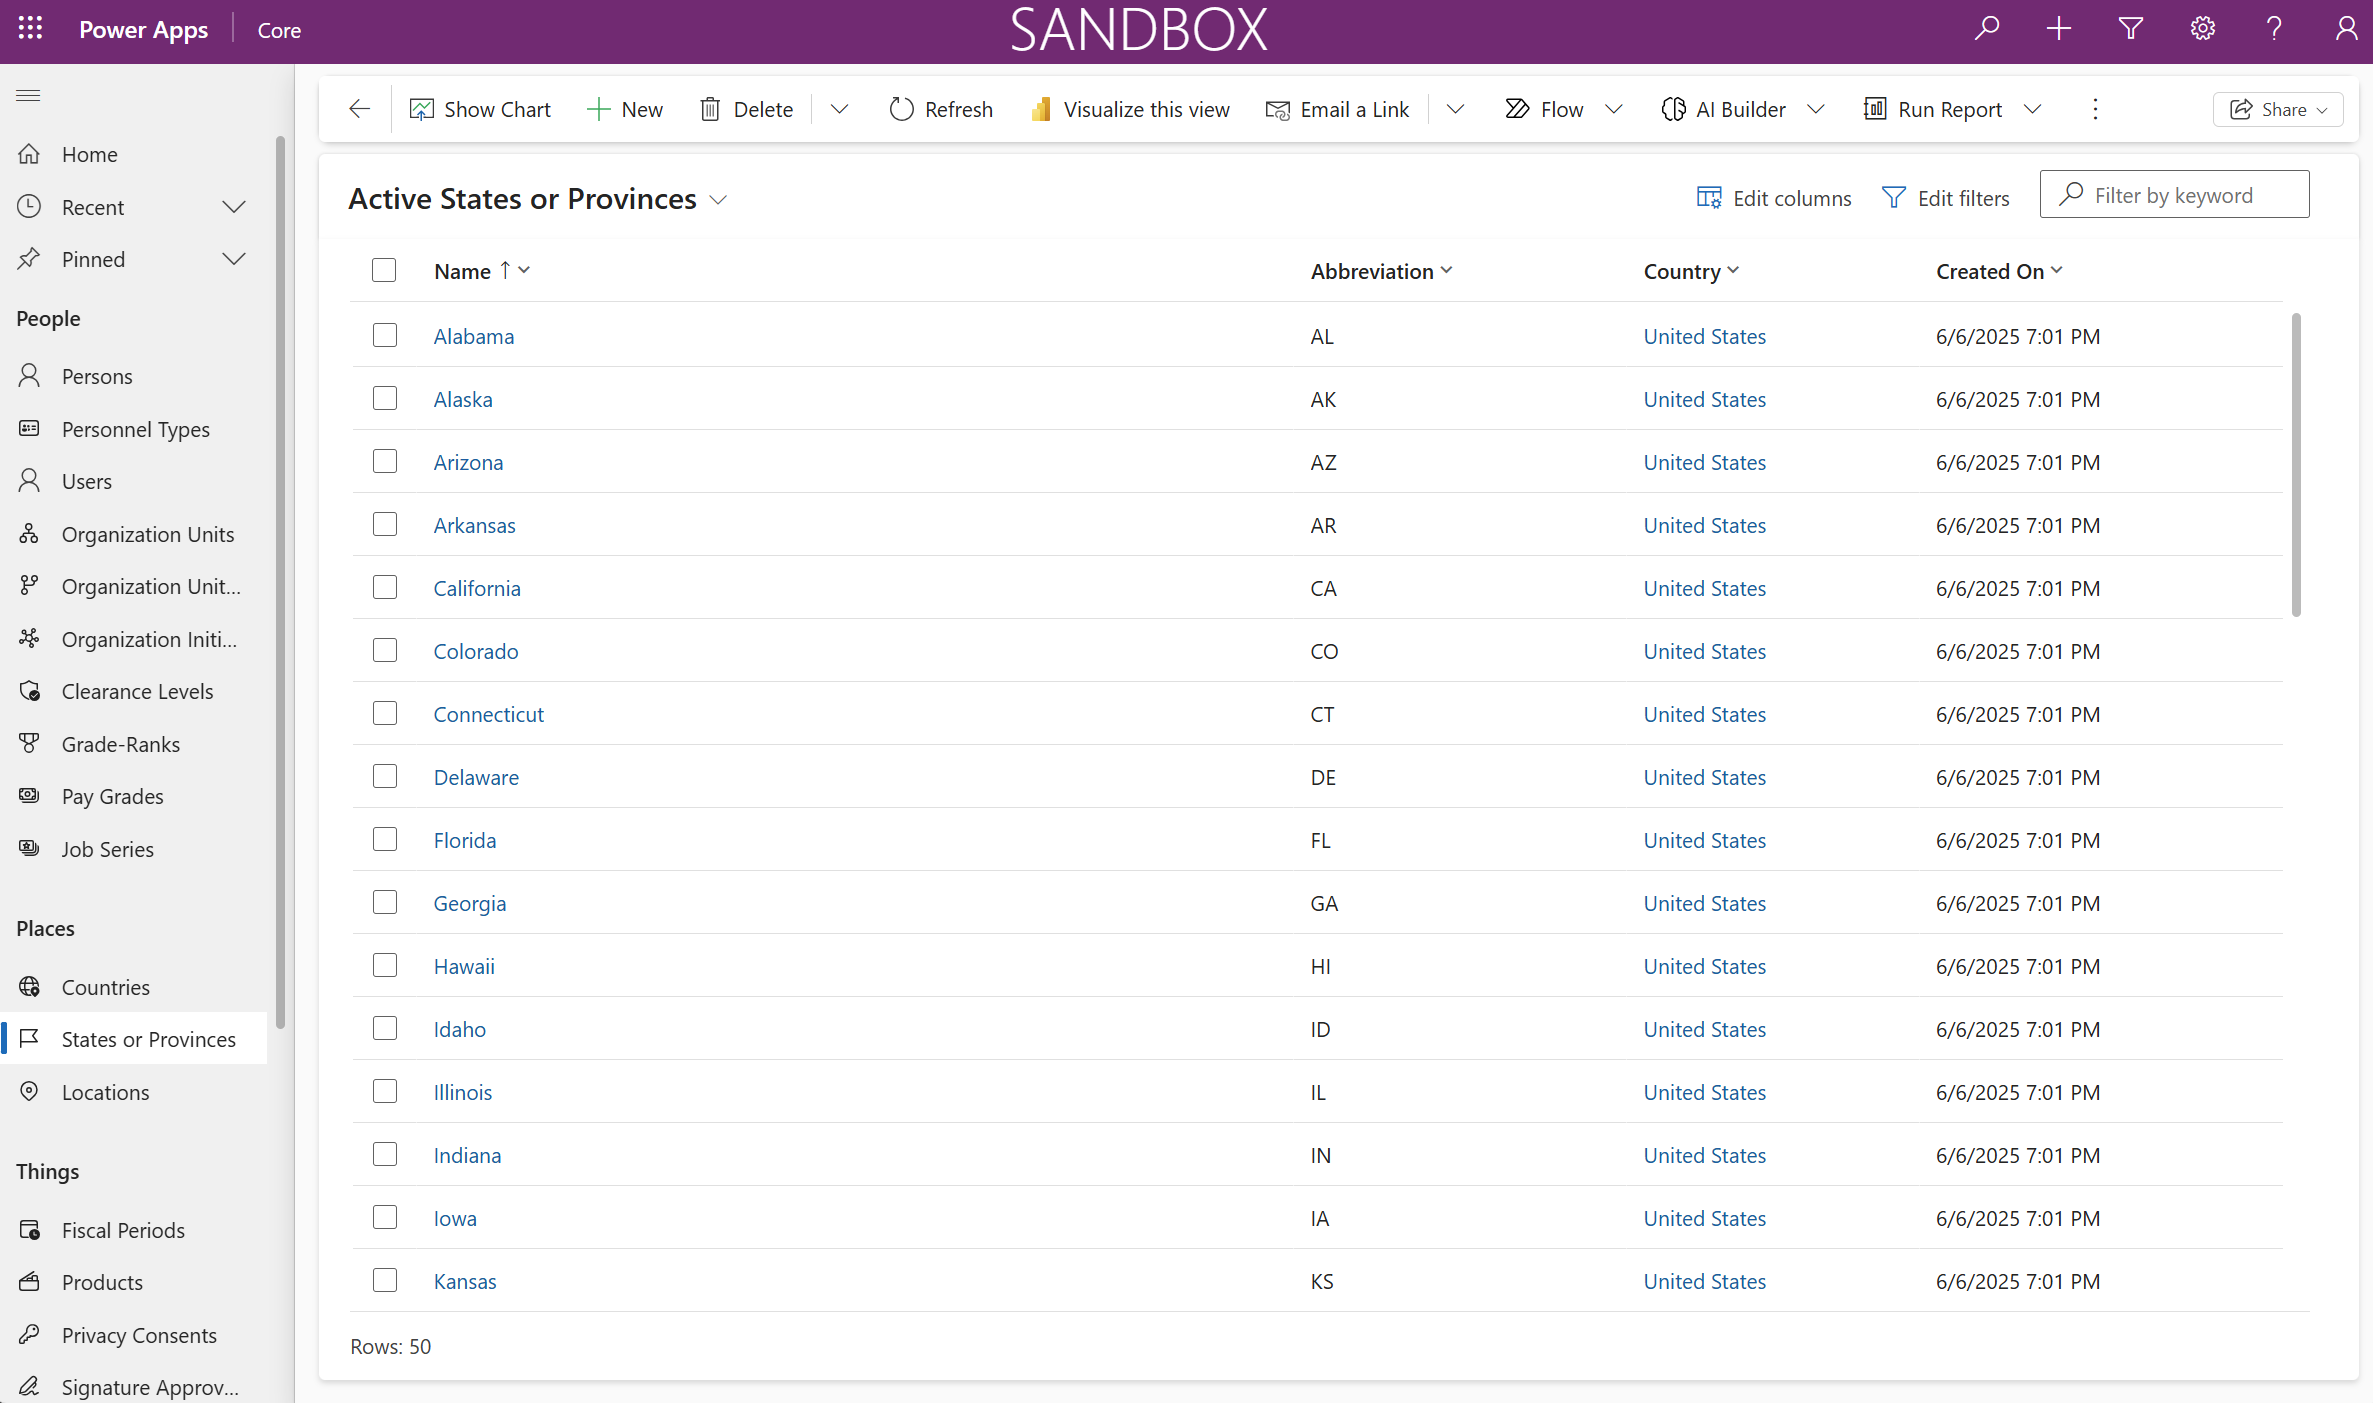The width and height of the screenshot is (2373, 1403).
Task: Click United States link in Hawaii row
Action: click(1705, 966)
